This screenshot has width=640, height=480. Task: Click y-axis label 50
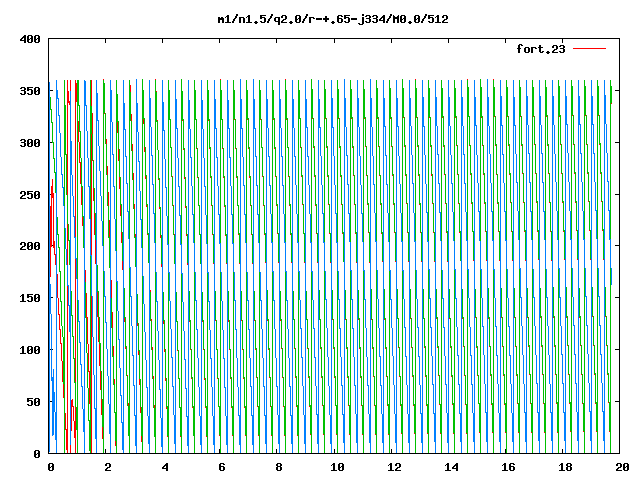[x=33, y=402]
